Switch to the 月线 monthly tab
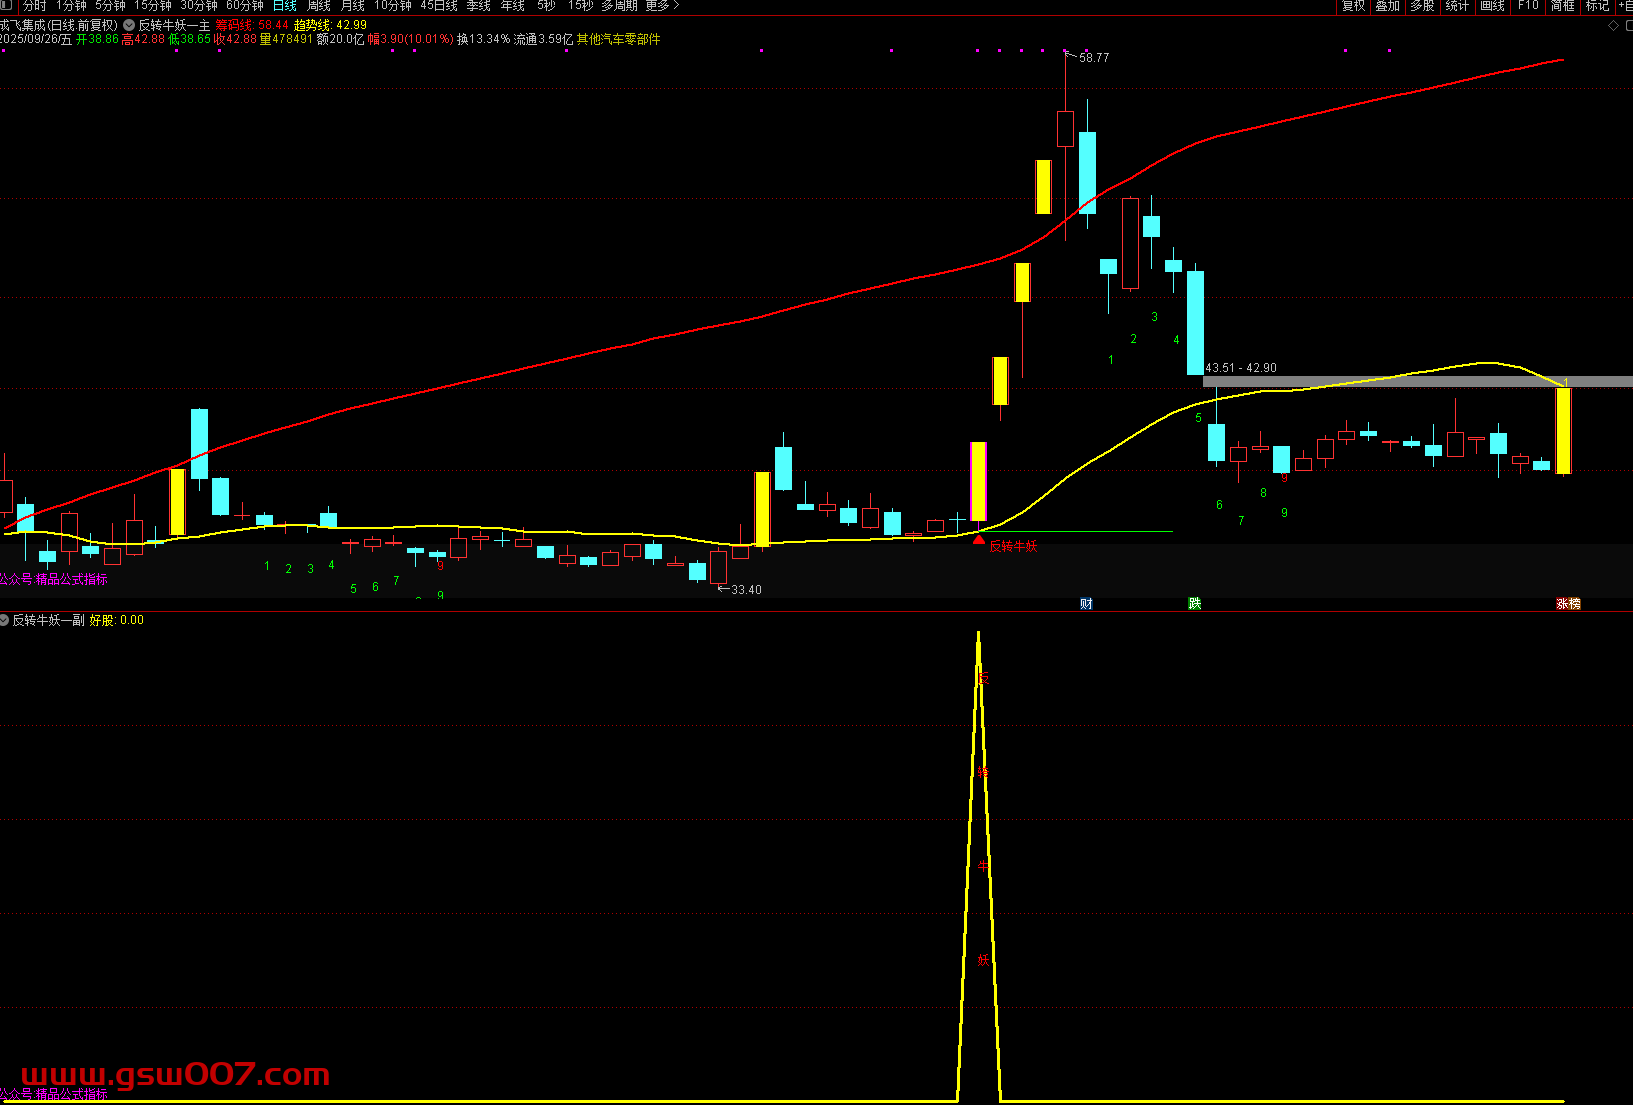 coord(353,6)
